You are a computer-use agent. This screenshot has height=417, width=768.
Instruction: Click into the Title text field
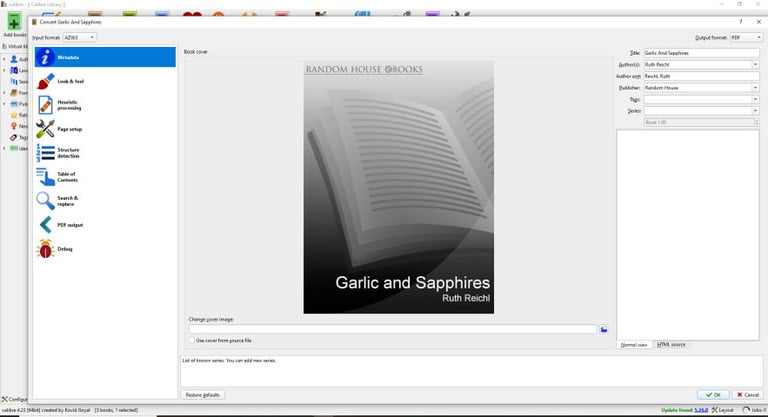coord(700,52)
